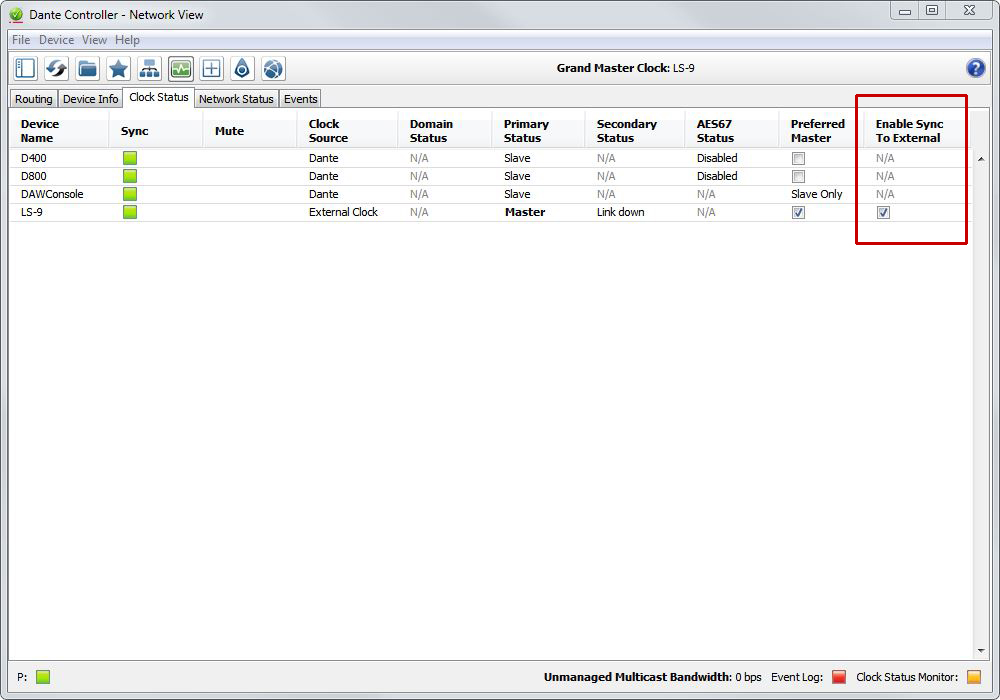The height and width of the screenshot is (700, 1000).
Task: Sort by the Clock Source column header
Action: pyautogui.click(x=348, y=131)
